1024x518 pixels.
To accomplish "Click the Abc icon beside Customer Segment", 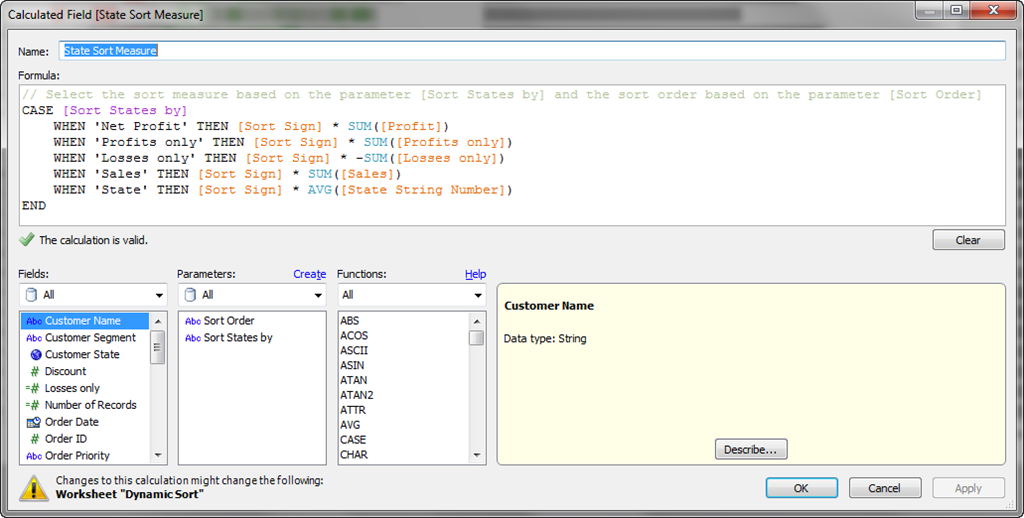I will point(34,338).
